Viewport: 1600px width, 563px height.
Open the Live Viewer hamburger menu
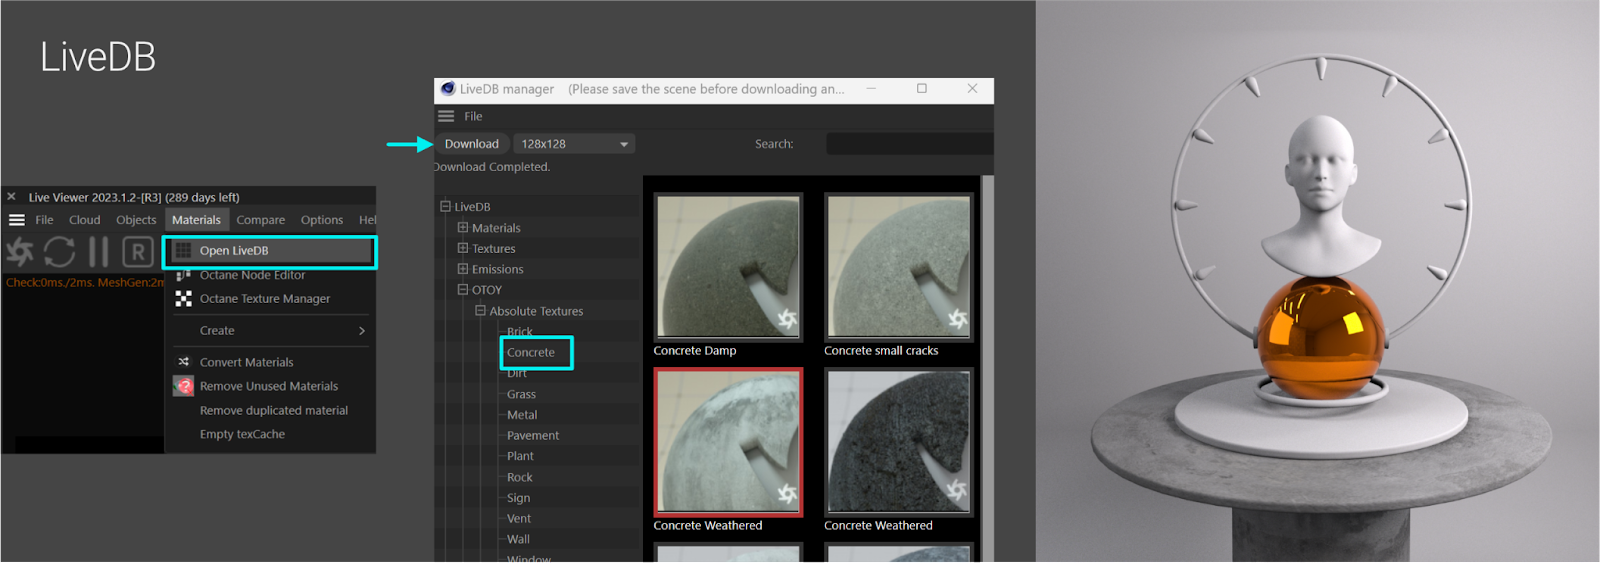[17, 220]
